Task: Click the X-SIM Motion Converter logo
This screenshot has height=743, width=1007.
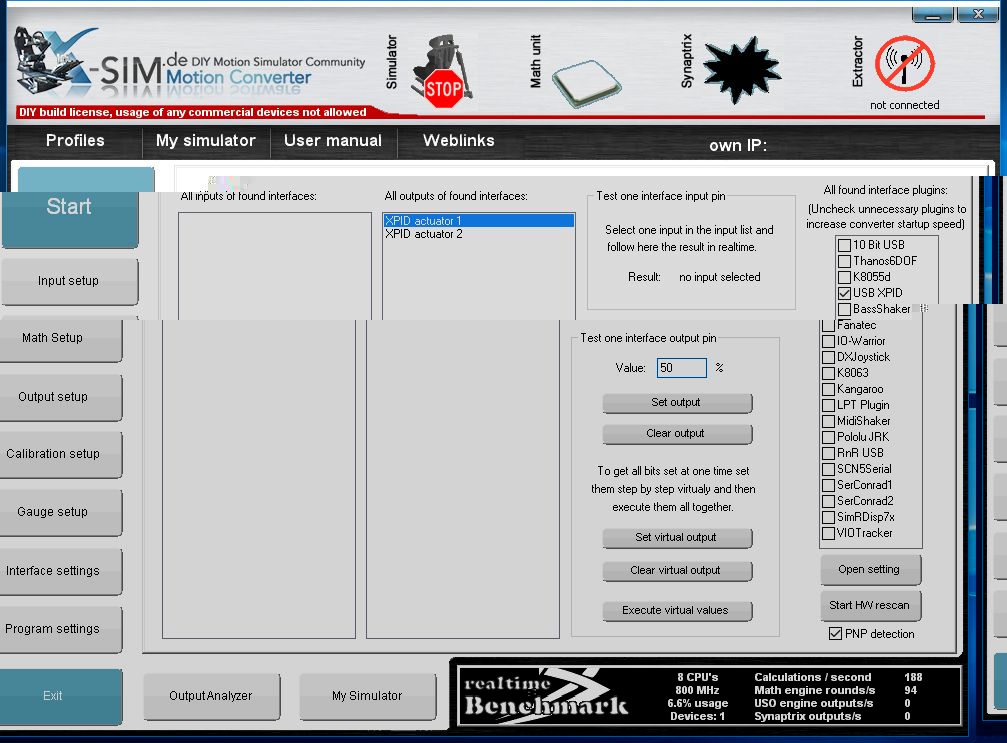Action: pyautogui.click(x=190, y=68)
